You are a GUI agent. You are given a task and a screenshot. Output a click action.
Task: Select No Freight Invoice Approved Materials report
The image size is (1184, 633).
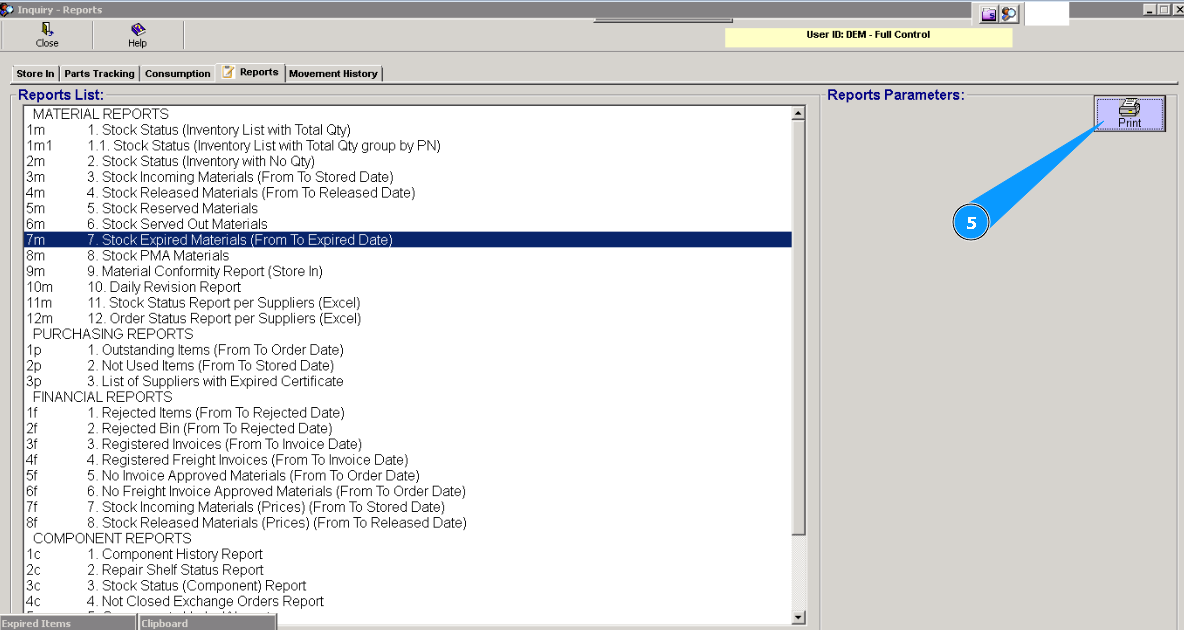(408, 491)
